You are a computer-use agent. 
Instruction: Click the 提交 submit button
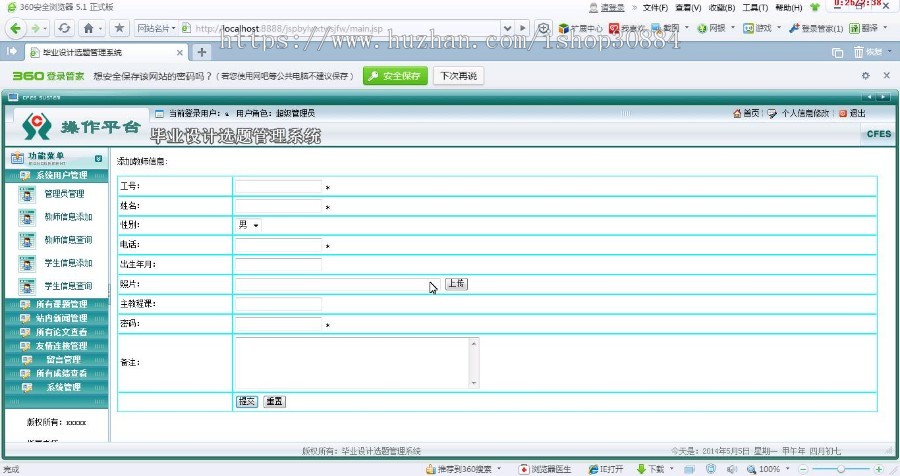246,401
